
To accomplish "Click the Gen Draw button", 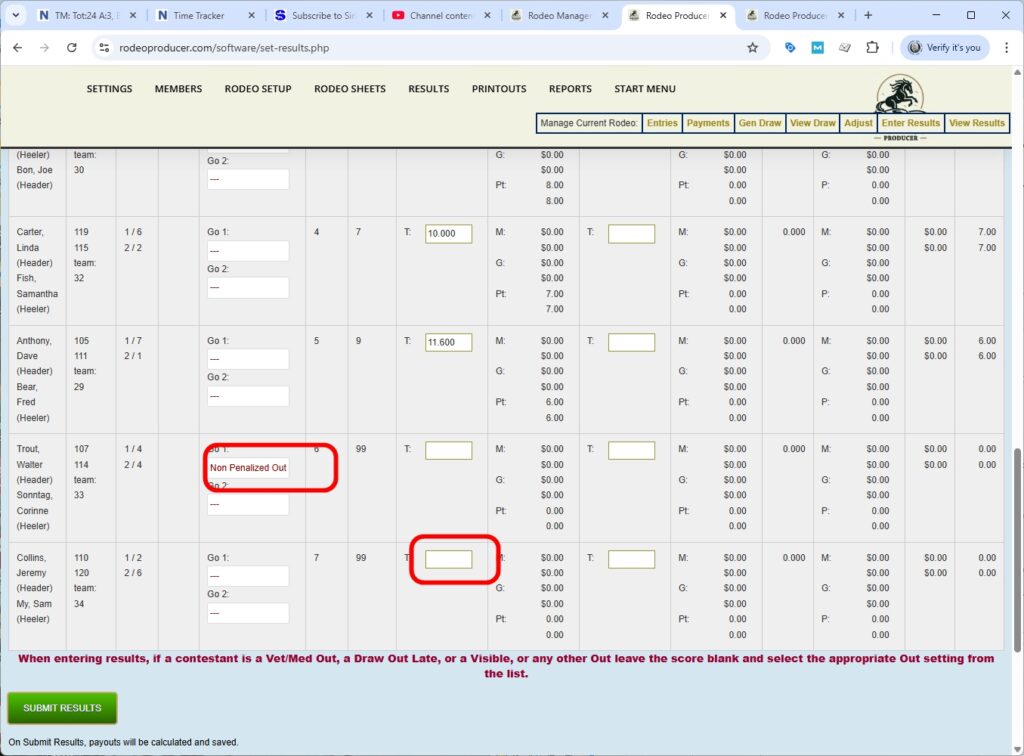I will coord(760,123).
